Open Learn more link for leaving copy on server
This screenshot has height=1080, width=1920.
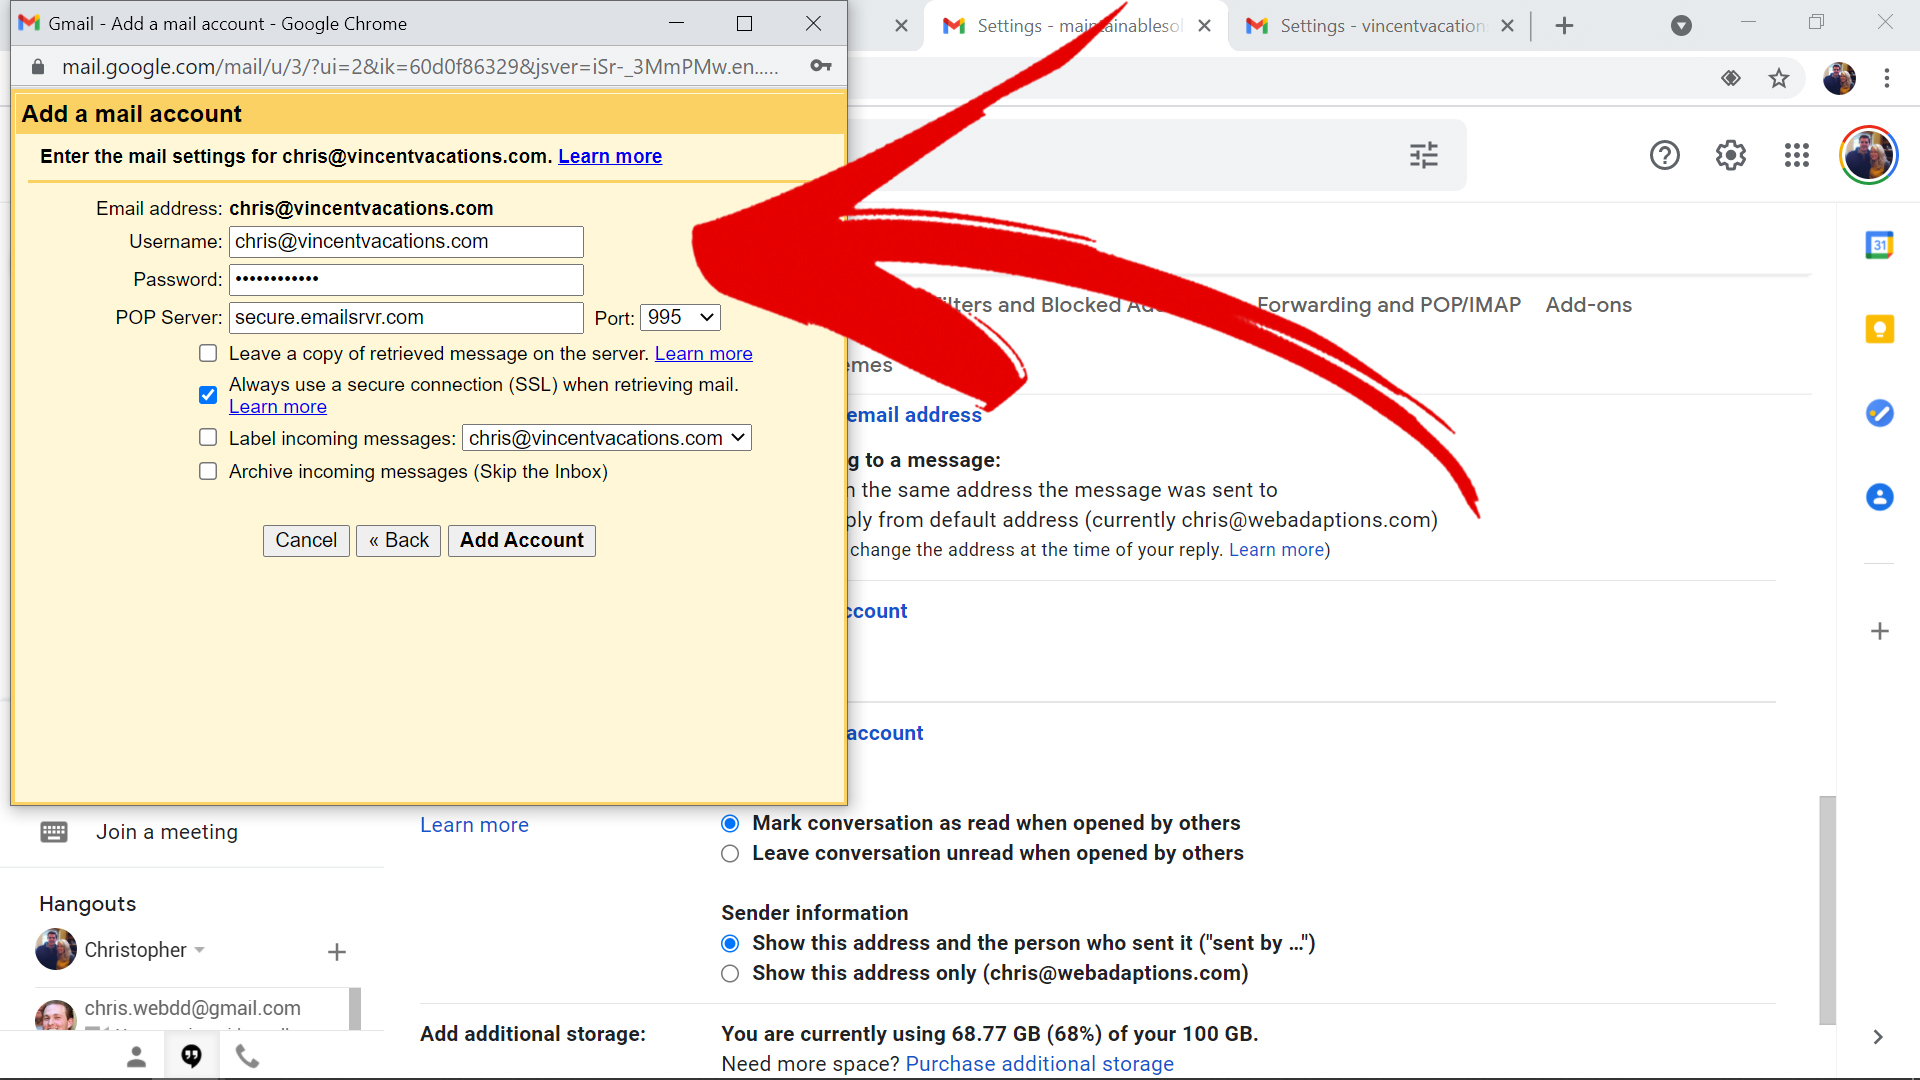point(703,353)
